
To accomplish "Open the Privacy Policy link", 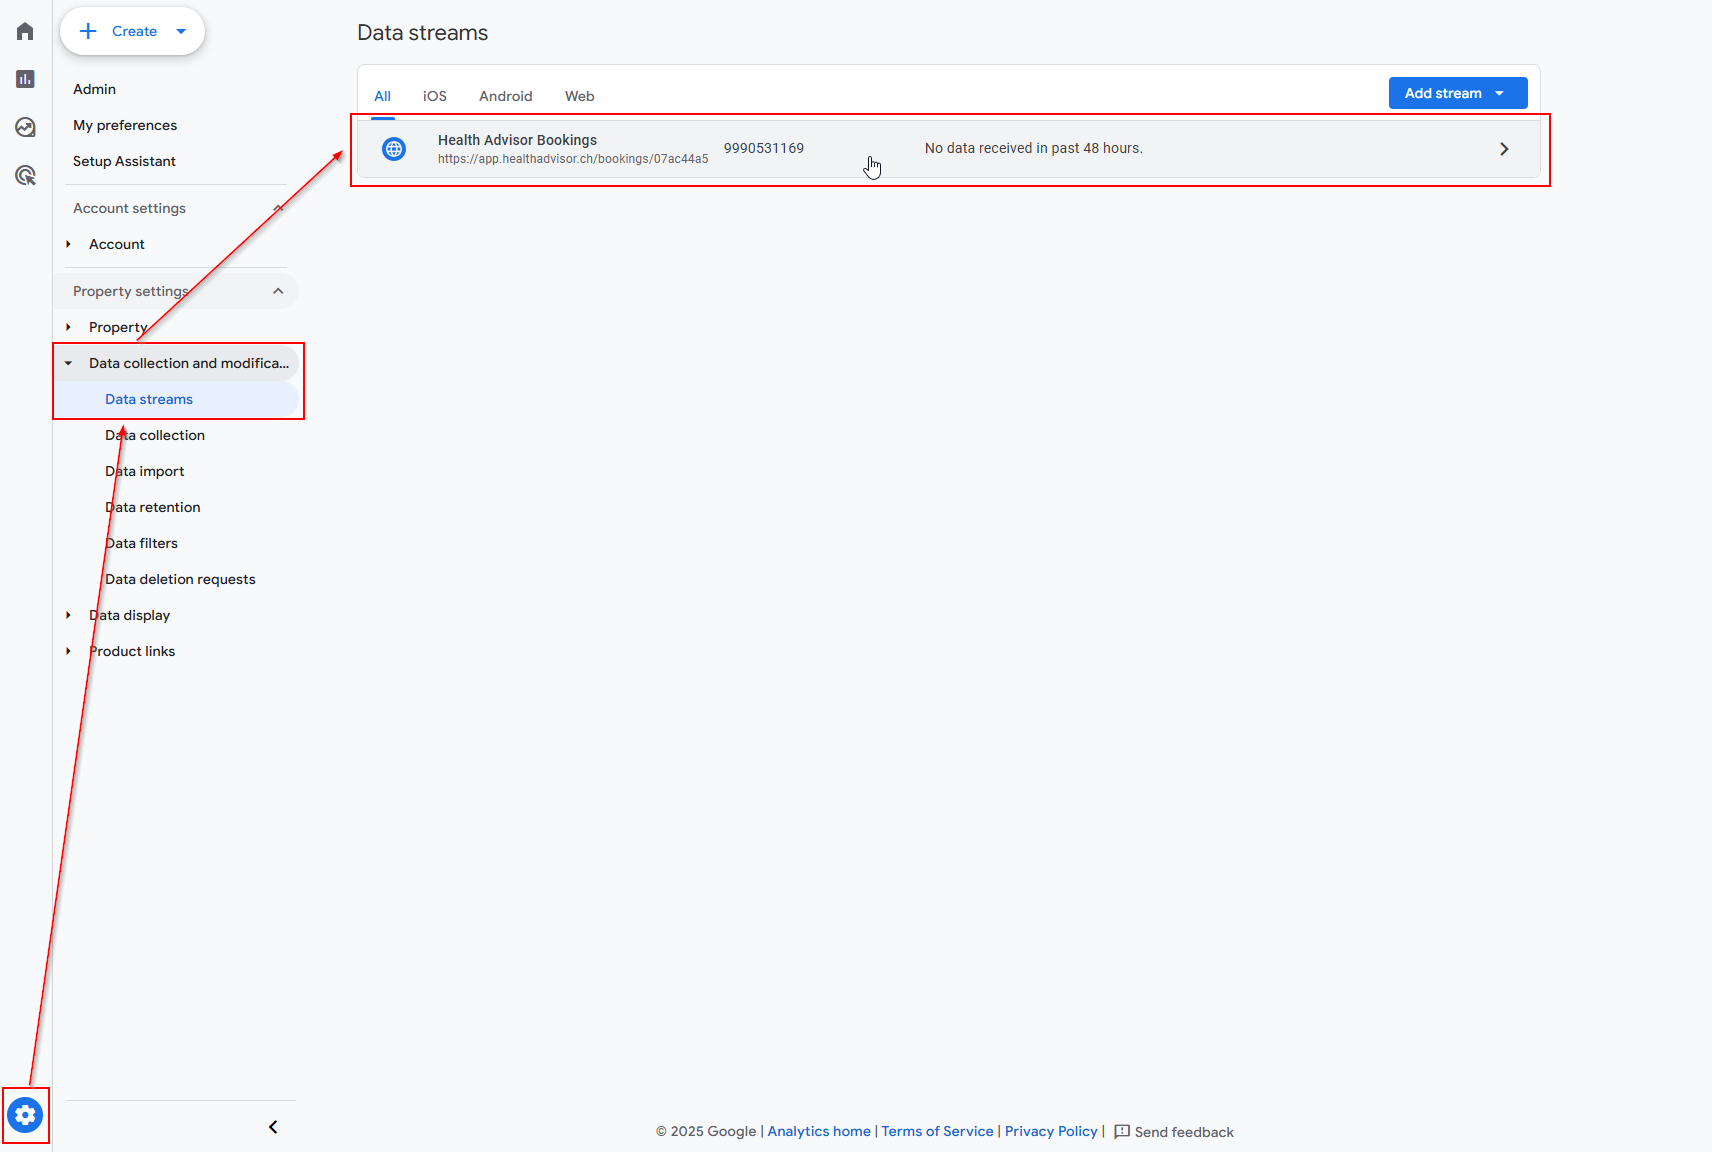I will pos(1051,1131).
